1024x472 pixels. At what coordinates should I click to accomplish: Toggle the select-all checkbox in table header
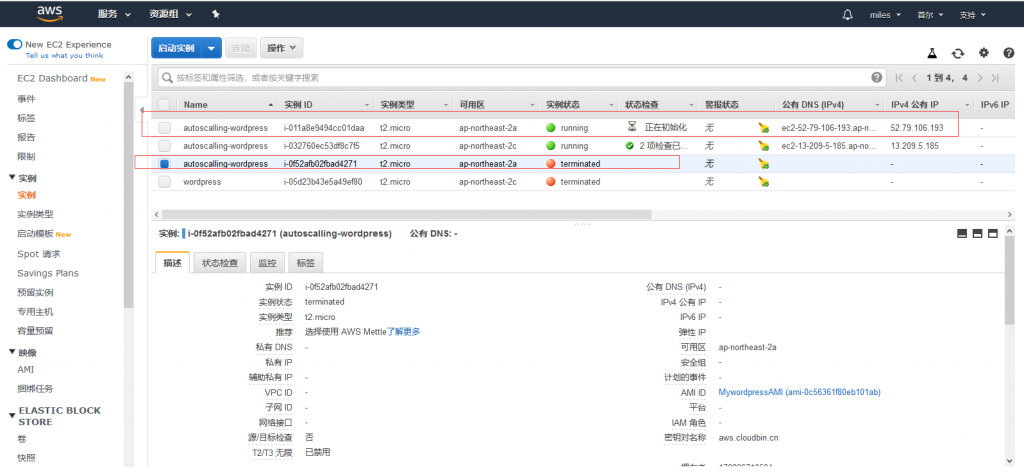(165, 104)
